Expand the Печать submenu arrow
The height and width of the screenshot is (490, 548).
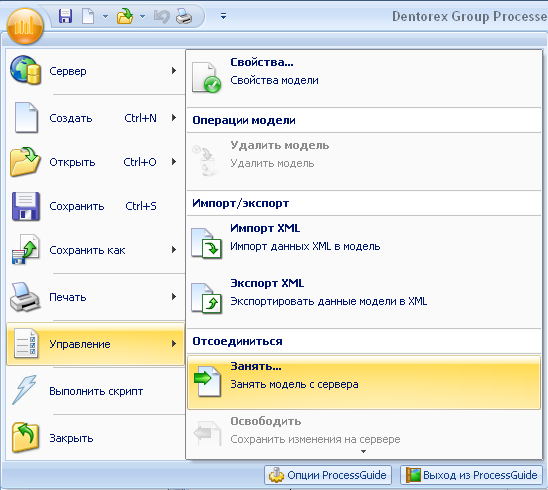[174, 297]
